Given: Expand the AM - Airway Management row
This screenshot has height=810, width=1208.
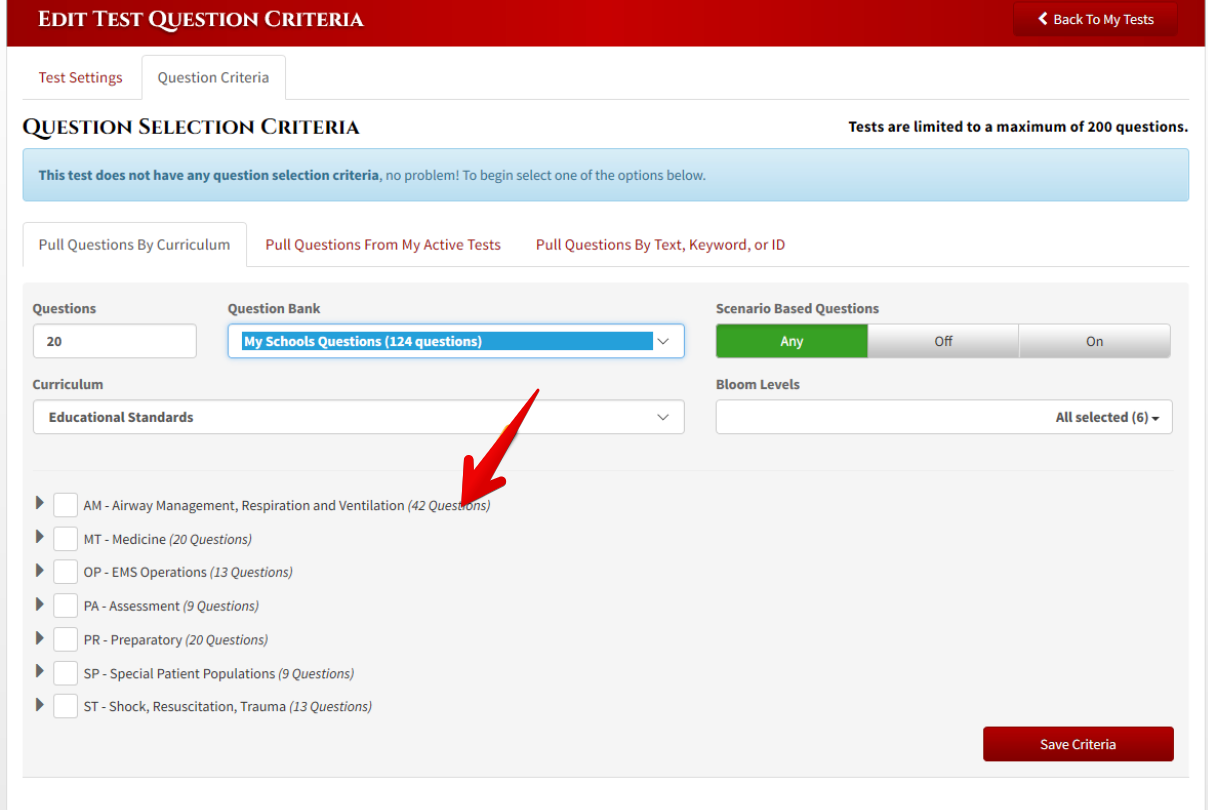Looking at the screenshot, I should [40, 503].
